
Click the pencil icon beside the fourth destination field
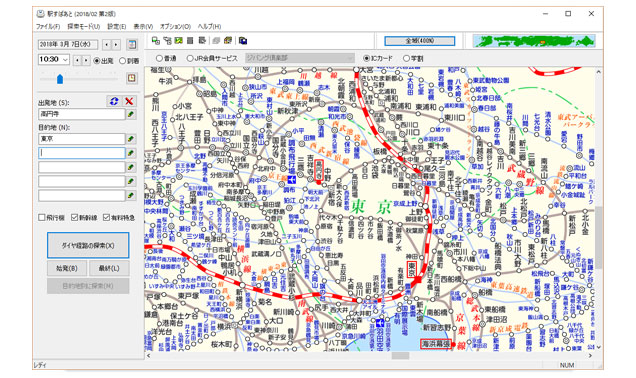point(131,181)
